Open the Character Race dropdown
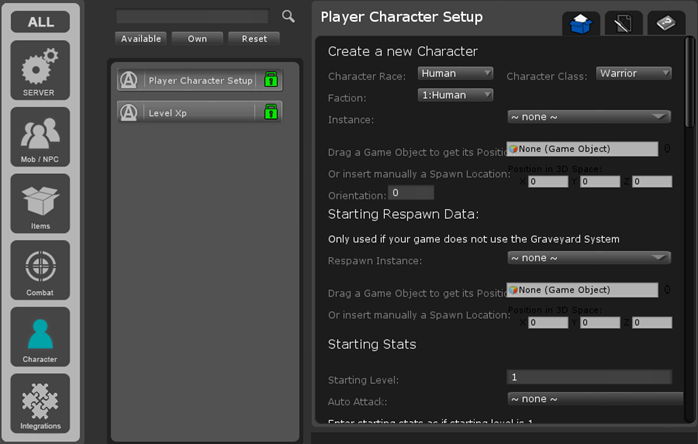This screenshot has width=698, height=444. click(455, 73)
